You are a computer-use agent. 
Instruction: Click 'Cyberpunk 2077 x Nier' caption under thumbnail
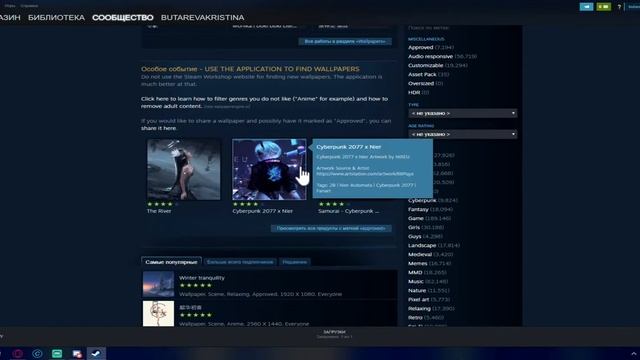[262, 211]
